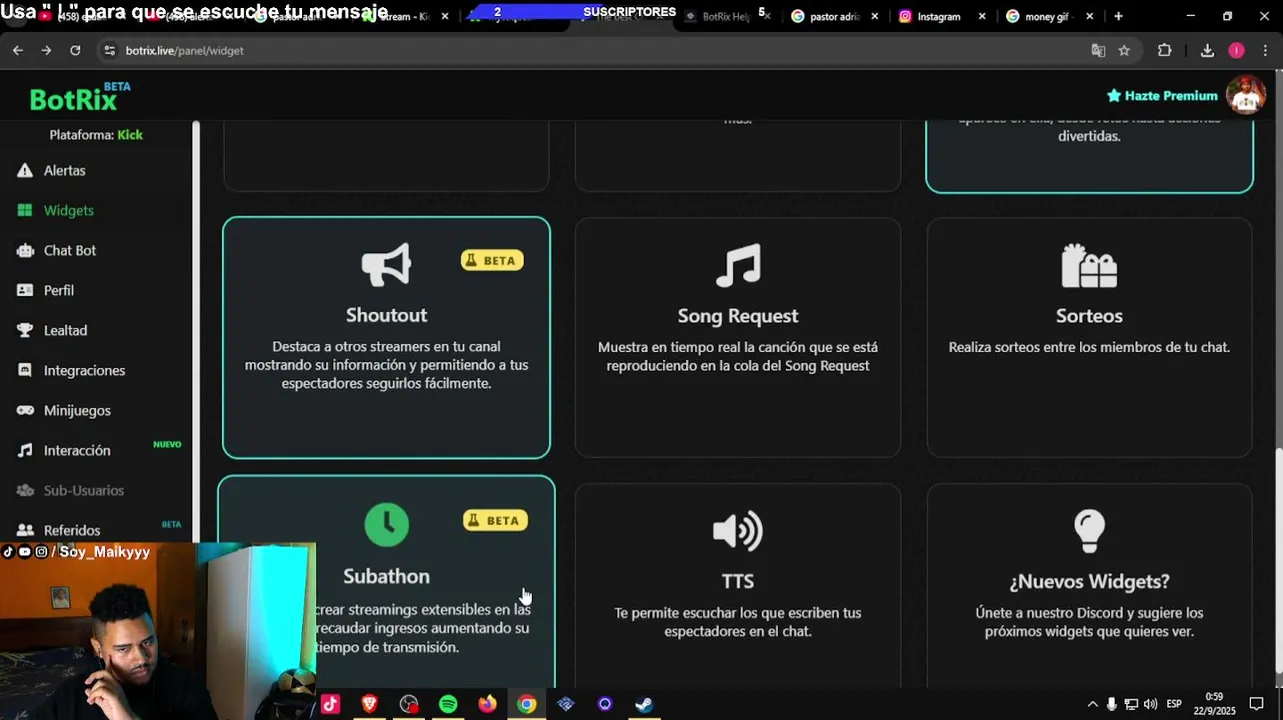Click the lightbulb icon for new widgets
The width and height of the screenshot is (1283, 720).
(x=1089, y=531)
